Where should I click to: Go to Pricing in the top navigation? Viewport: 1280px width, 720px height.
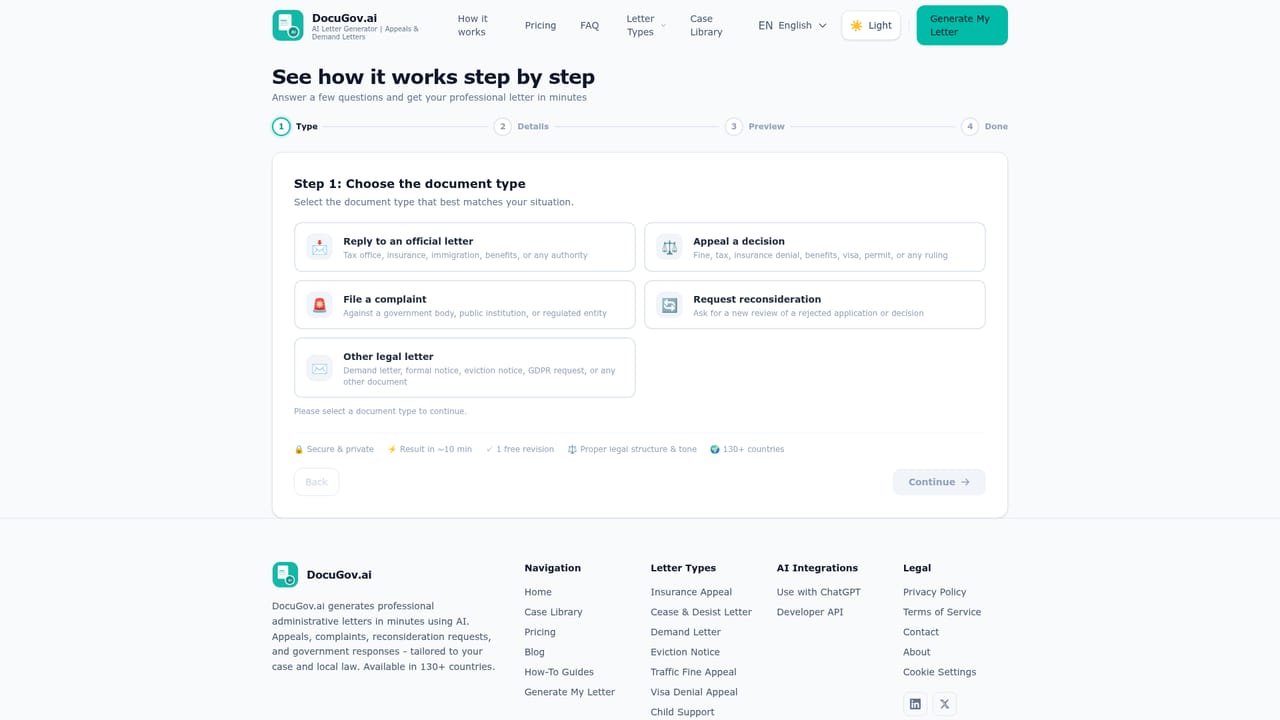[540, 25]
